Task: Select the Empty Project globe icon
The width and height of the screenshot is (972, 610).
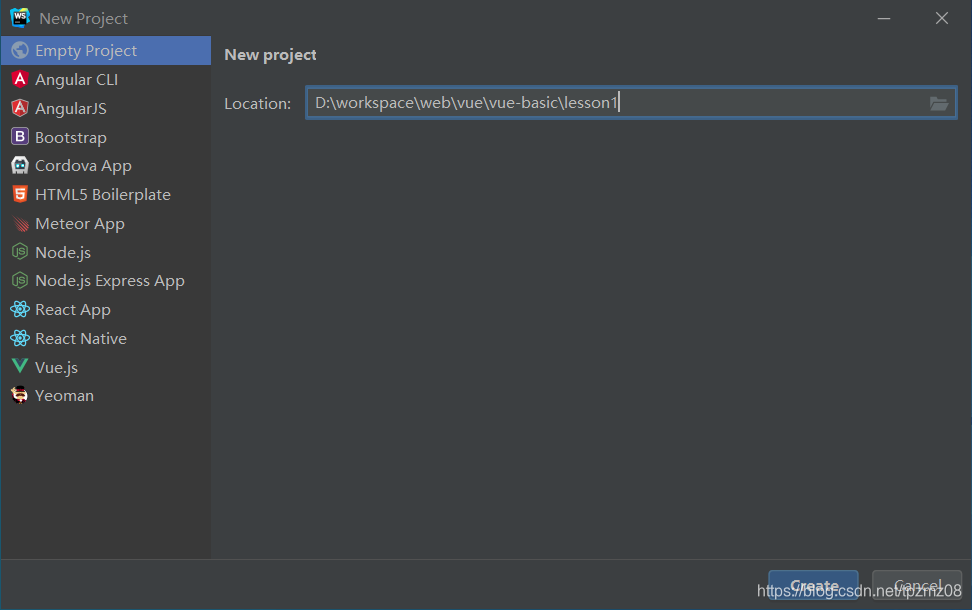Action: point(20,50)
